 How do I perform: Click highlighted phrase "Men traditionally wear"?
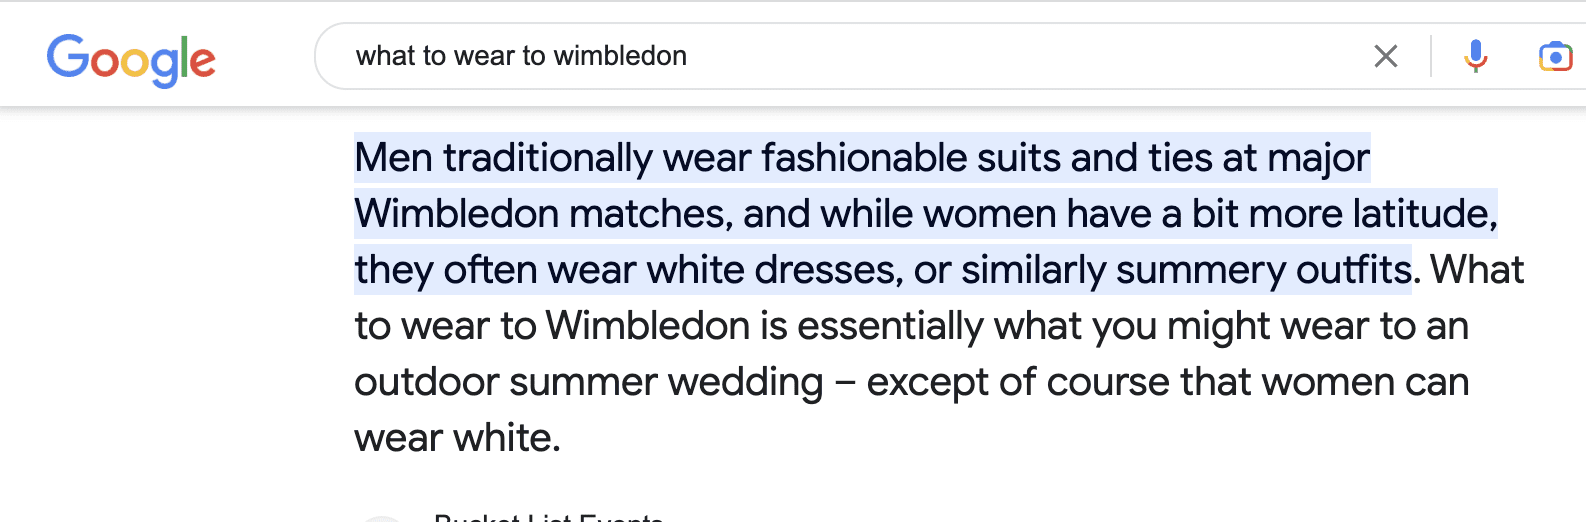552,158
